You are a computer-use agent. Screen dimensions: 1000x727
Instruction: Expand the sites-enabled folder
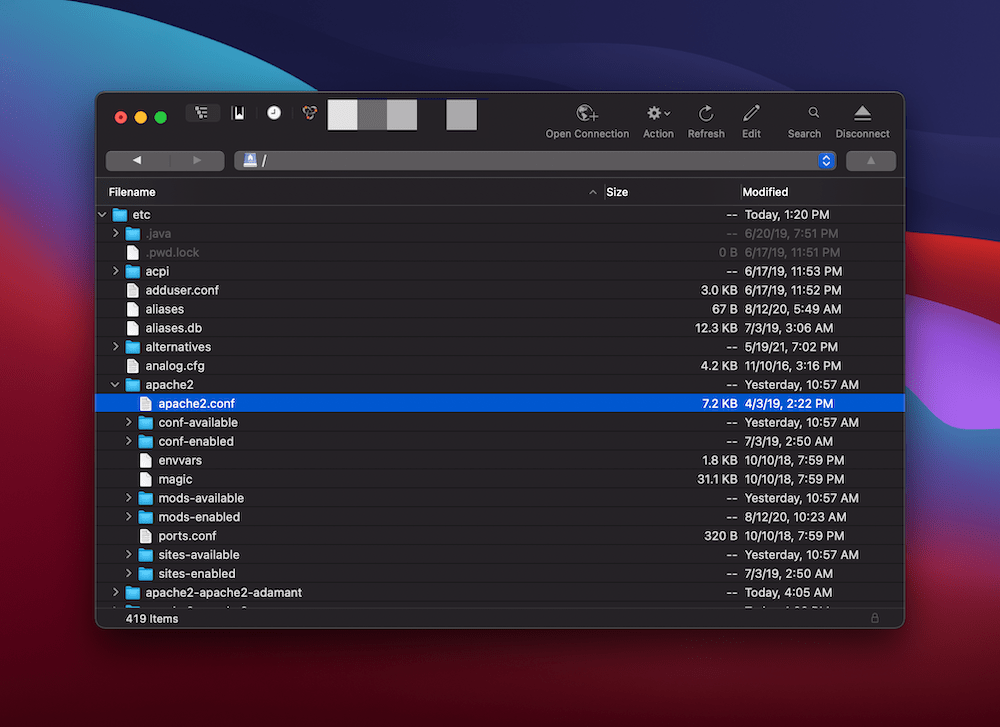(129, 574)
